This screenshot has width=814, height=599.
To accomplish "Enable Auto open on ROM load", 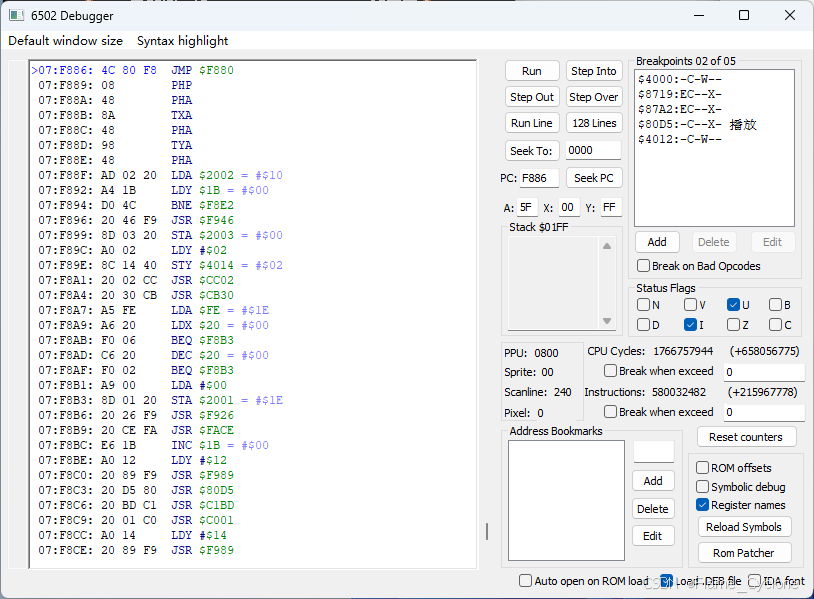I will click(525, 580).
